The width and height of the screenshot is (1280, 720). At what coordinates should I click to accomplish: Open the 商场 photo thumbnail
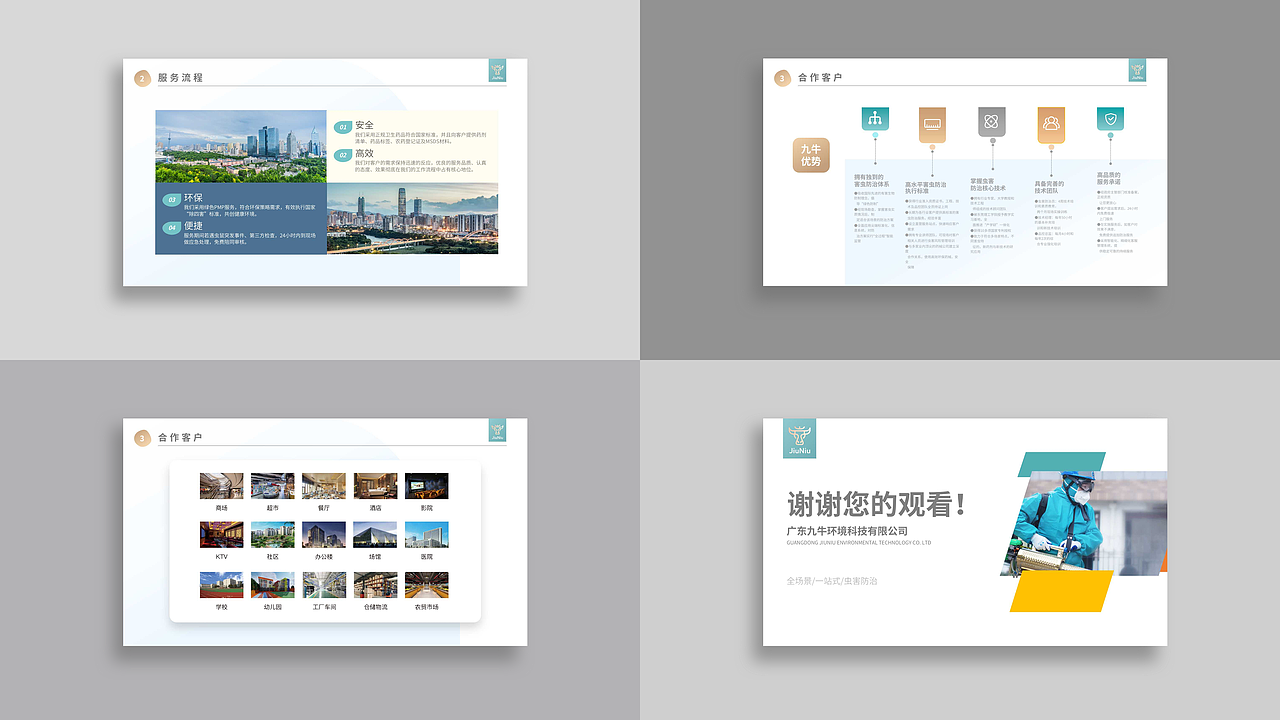(221, 486)
